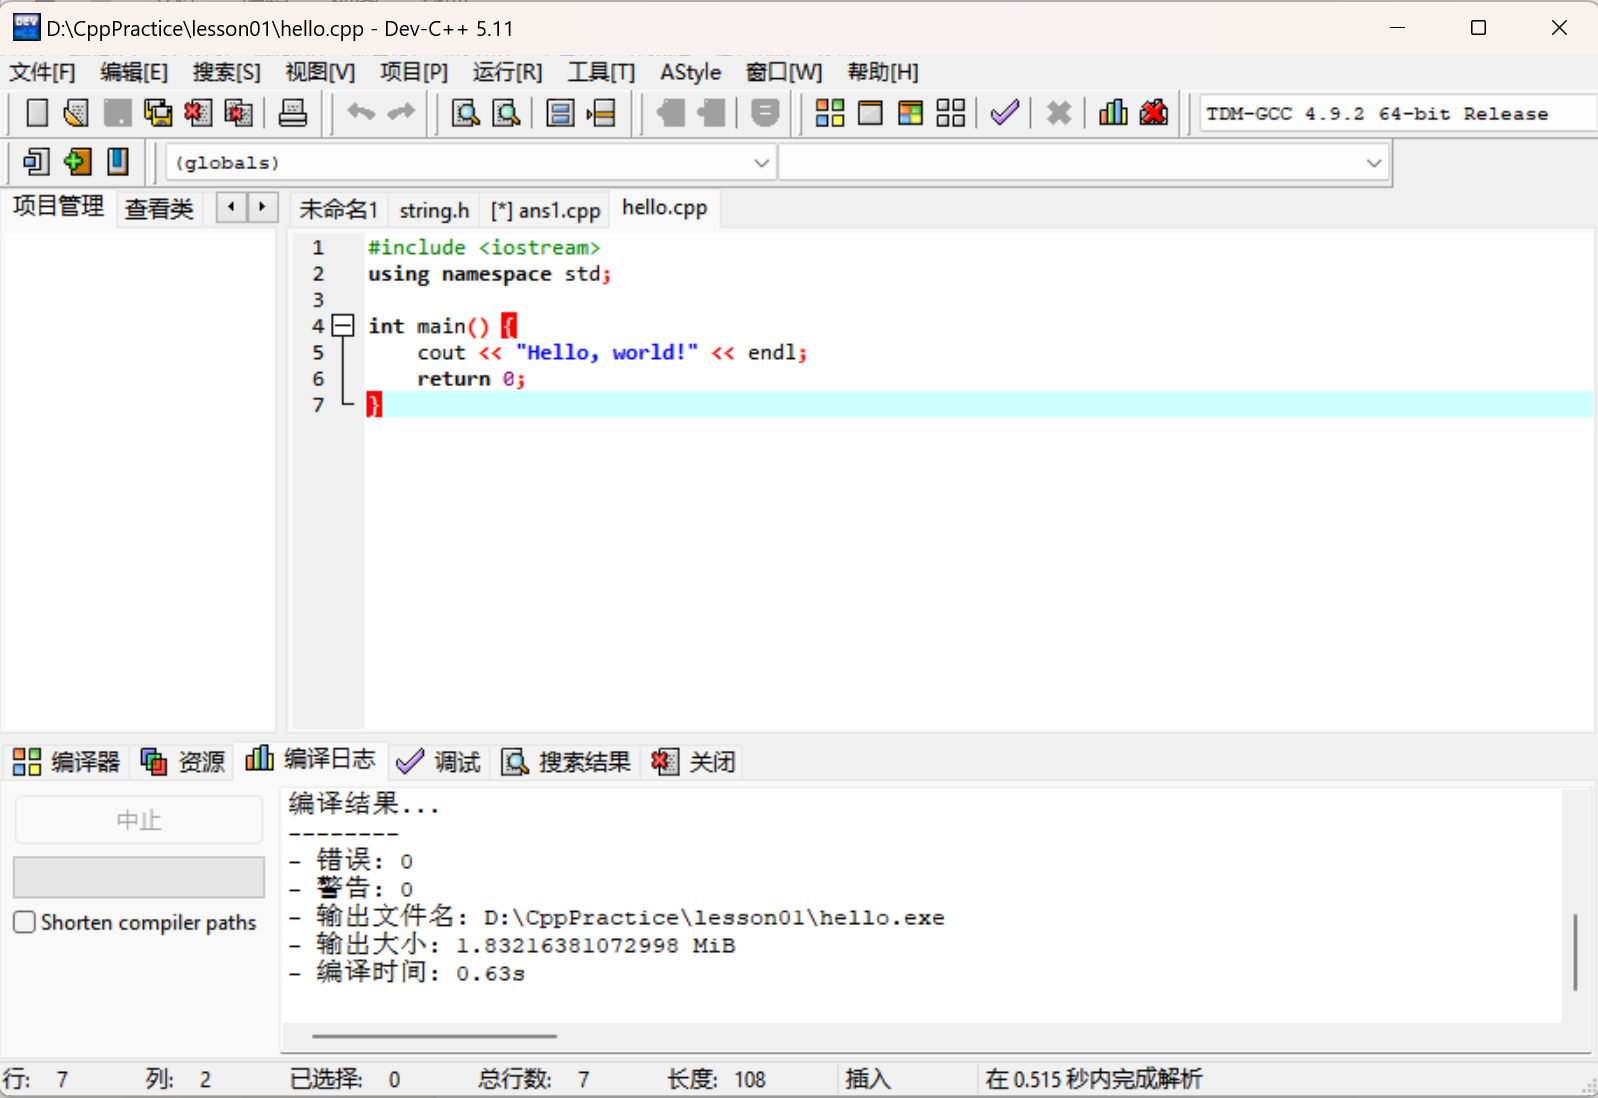The image size is (1598, 1098).
Task: Click the left tab scroll arrow
Action: coord(231,207)
